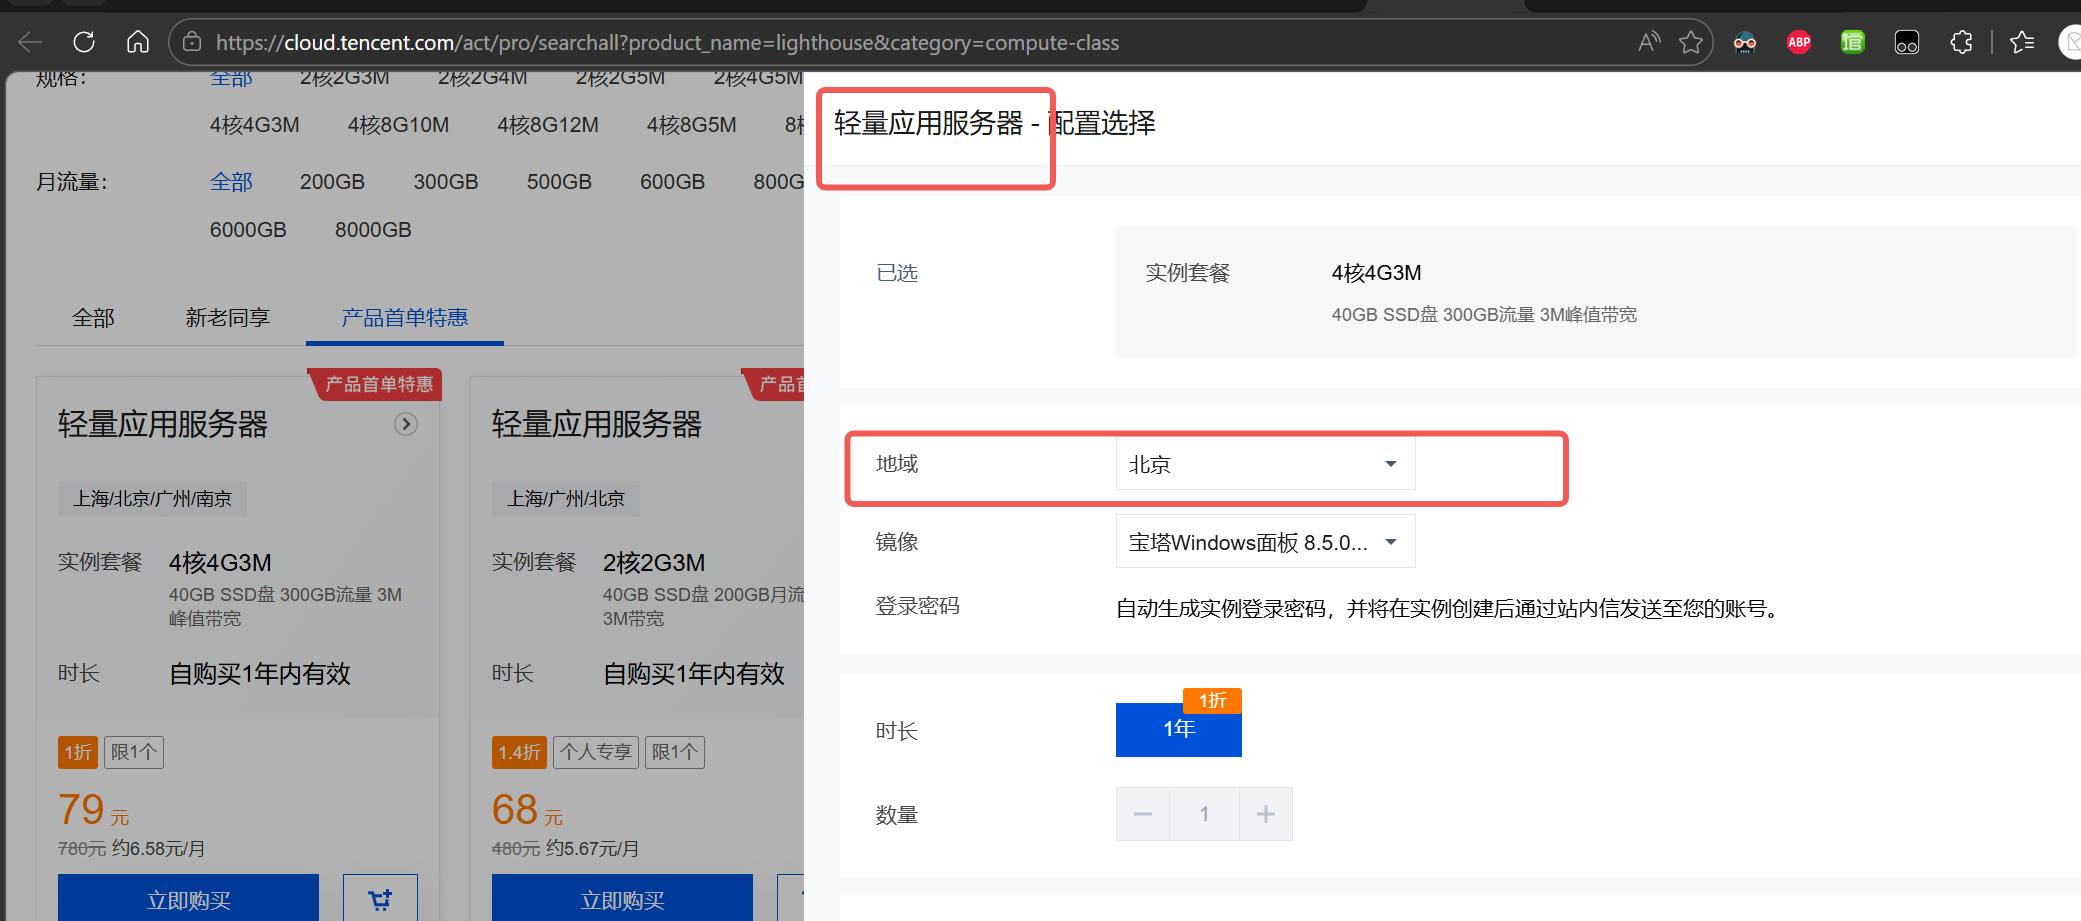Filter monthly traffic by 8000GB

373,230
